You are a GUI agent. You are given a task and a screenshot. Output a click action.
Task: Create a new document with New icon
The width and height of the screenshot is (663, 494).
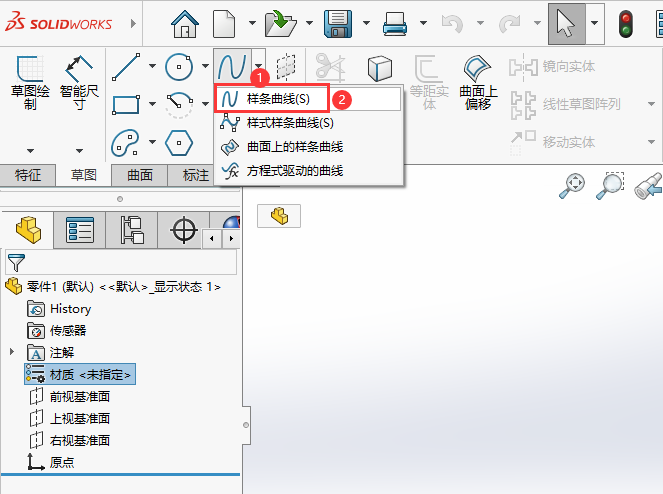[224, 24]
